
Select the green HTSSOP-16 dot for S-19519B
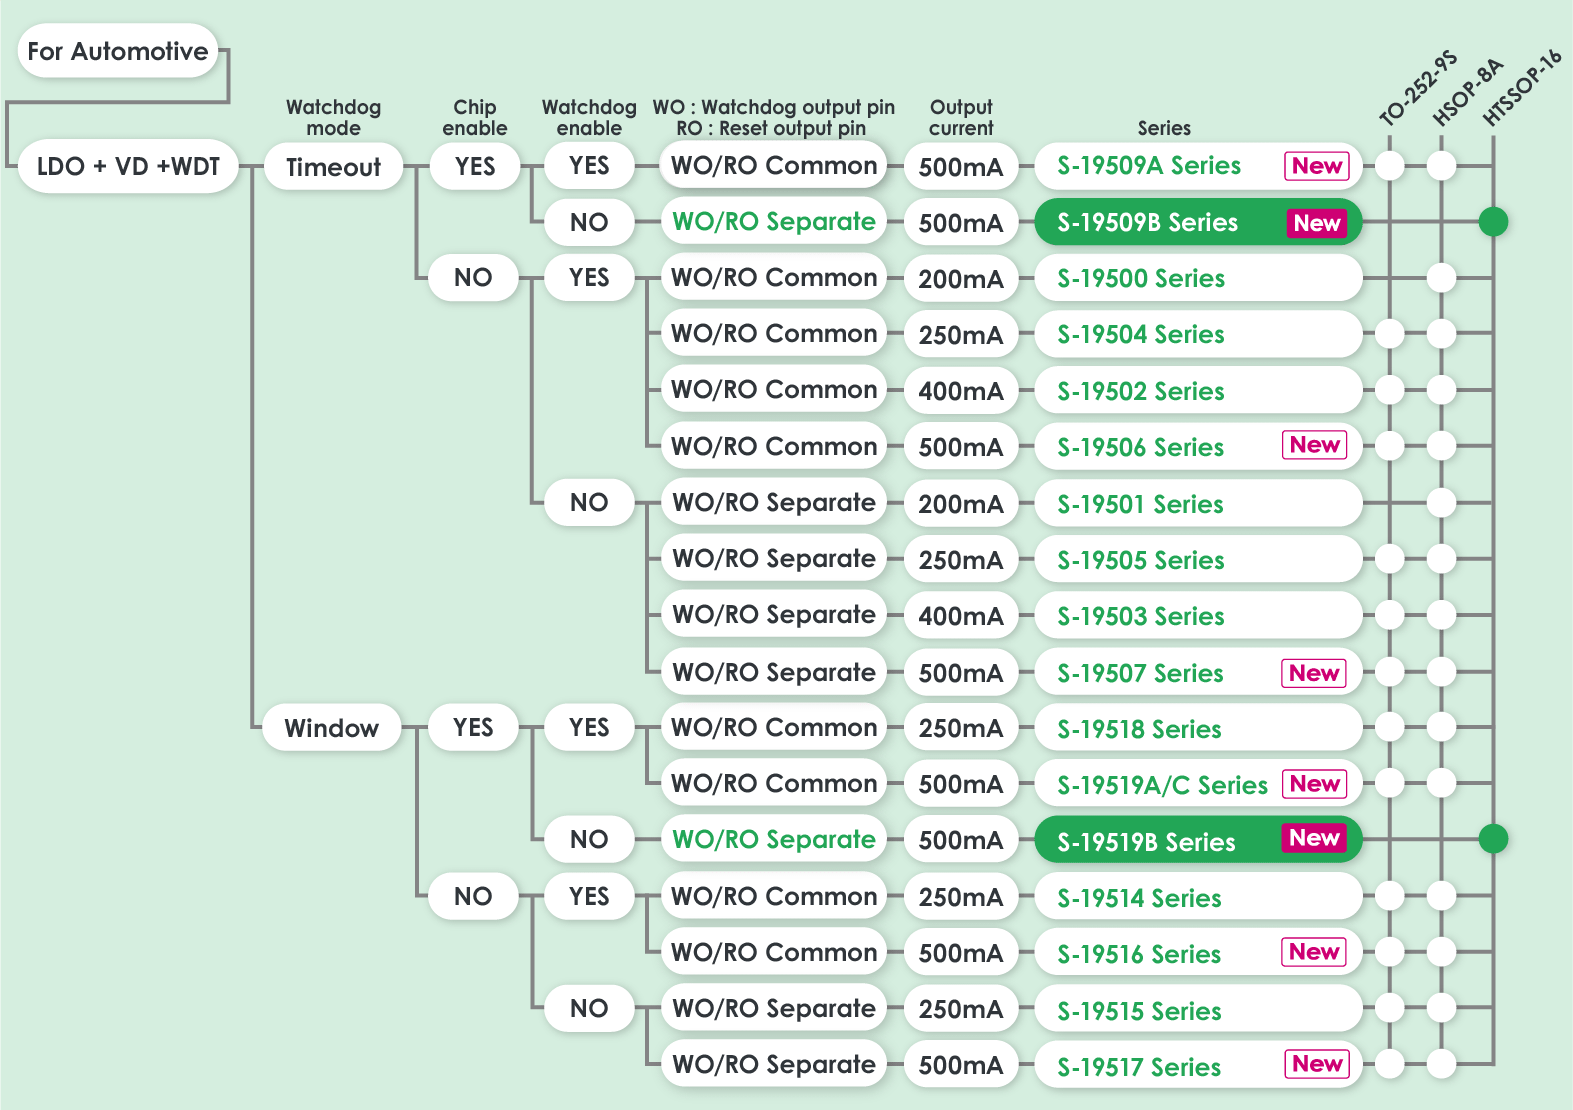pos(1493,839)
